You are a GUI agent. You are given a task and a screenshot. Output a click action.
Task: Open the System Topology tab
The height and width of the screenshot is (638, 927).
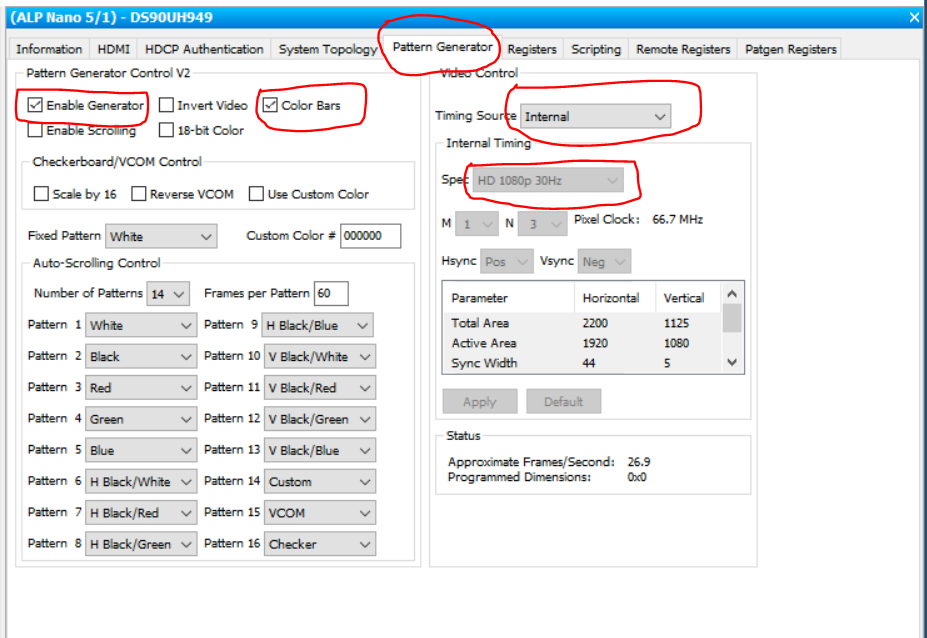click(x=327, y=48)
